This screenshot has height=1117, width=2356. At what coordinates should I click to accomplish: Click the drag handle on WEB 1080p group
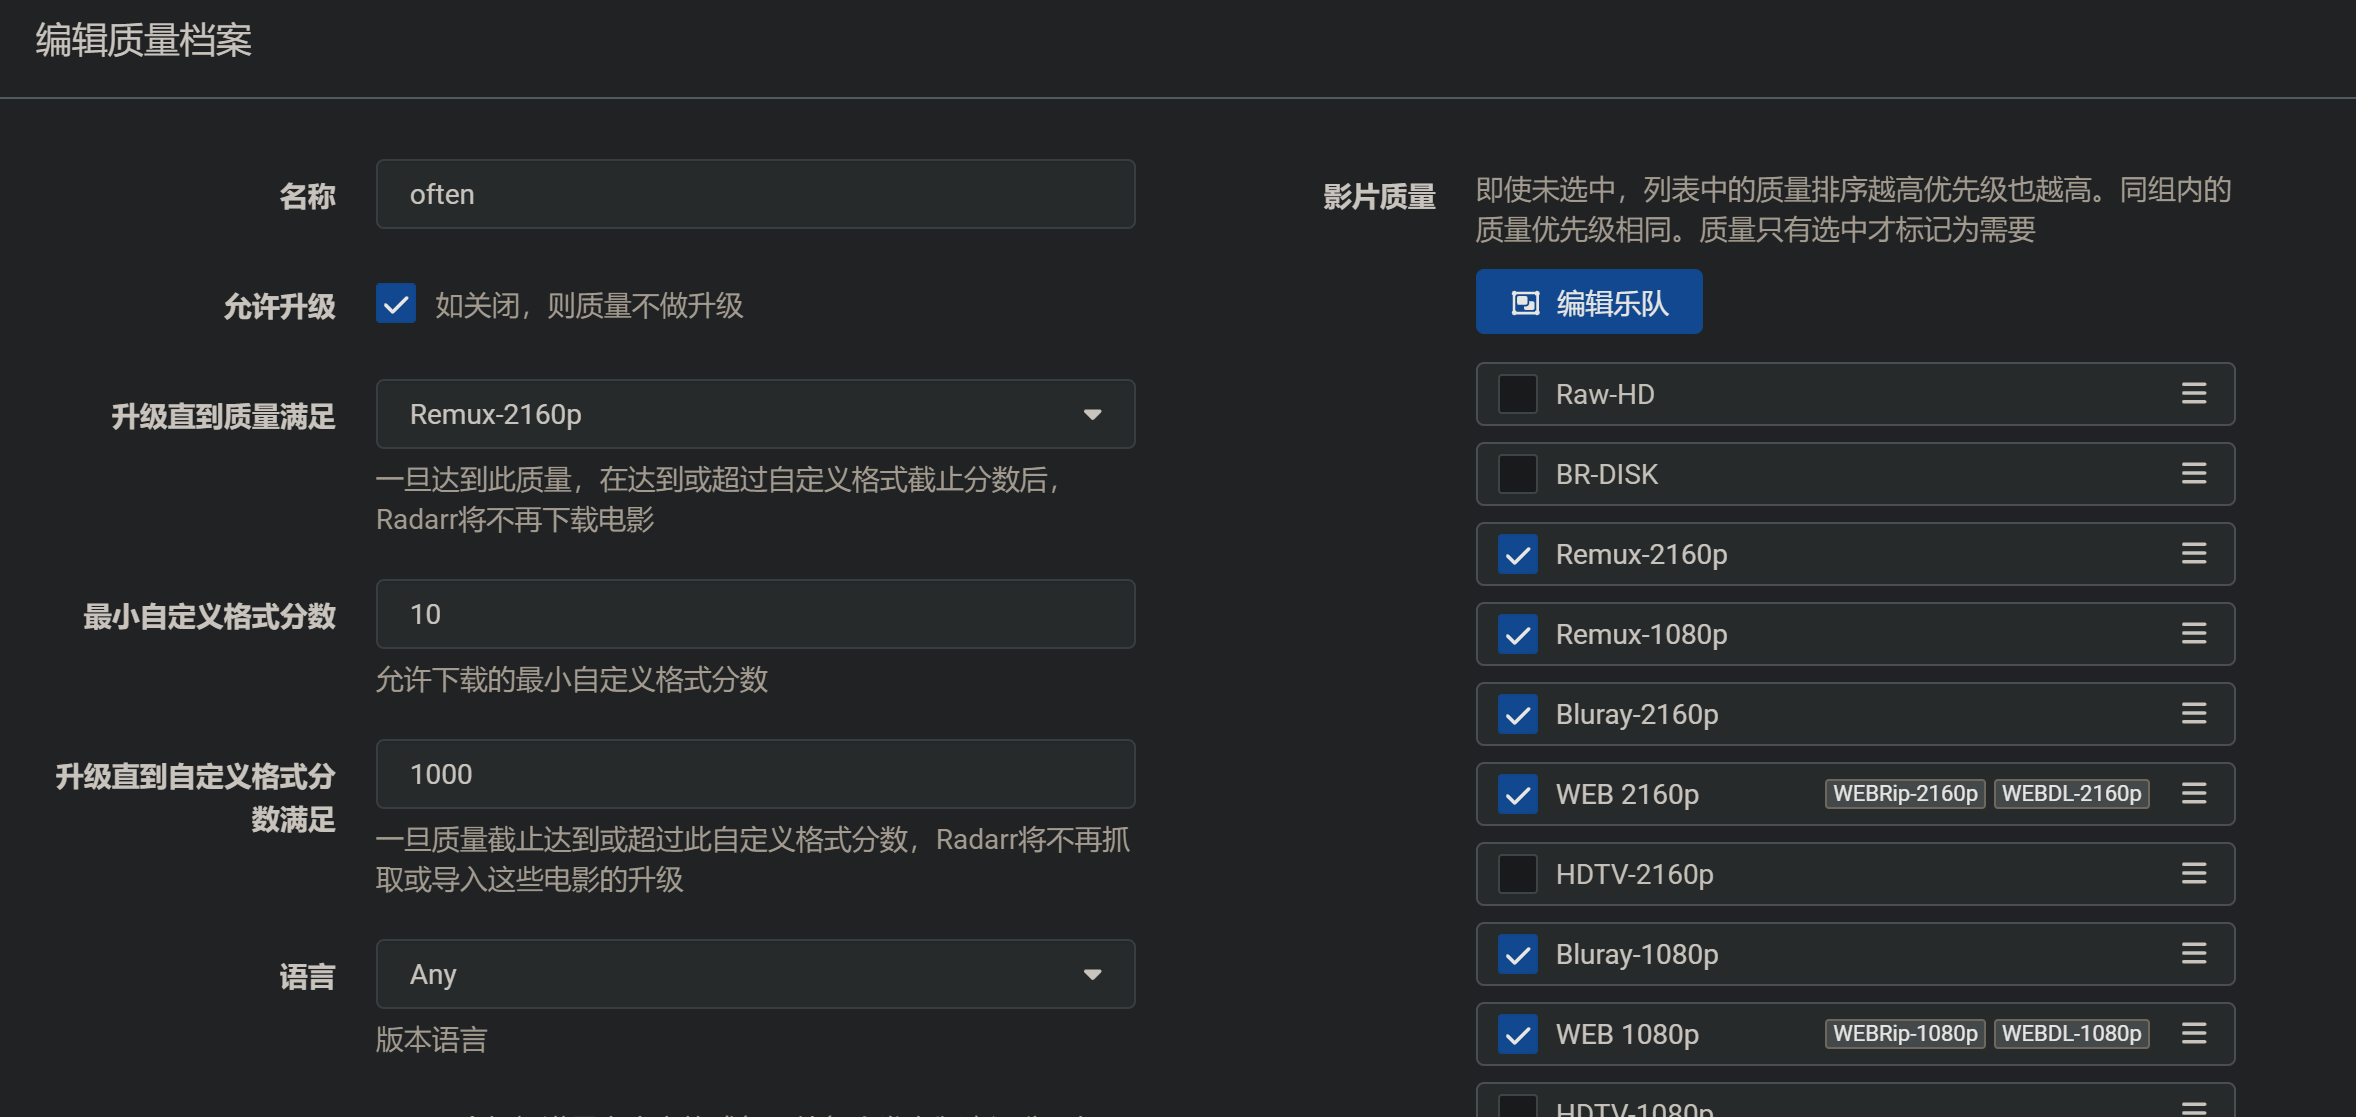coord(2194,1034)
